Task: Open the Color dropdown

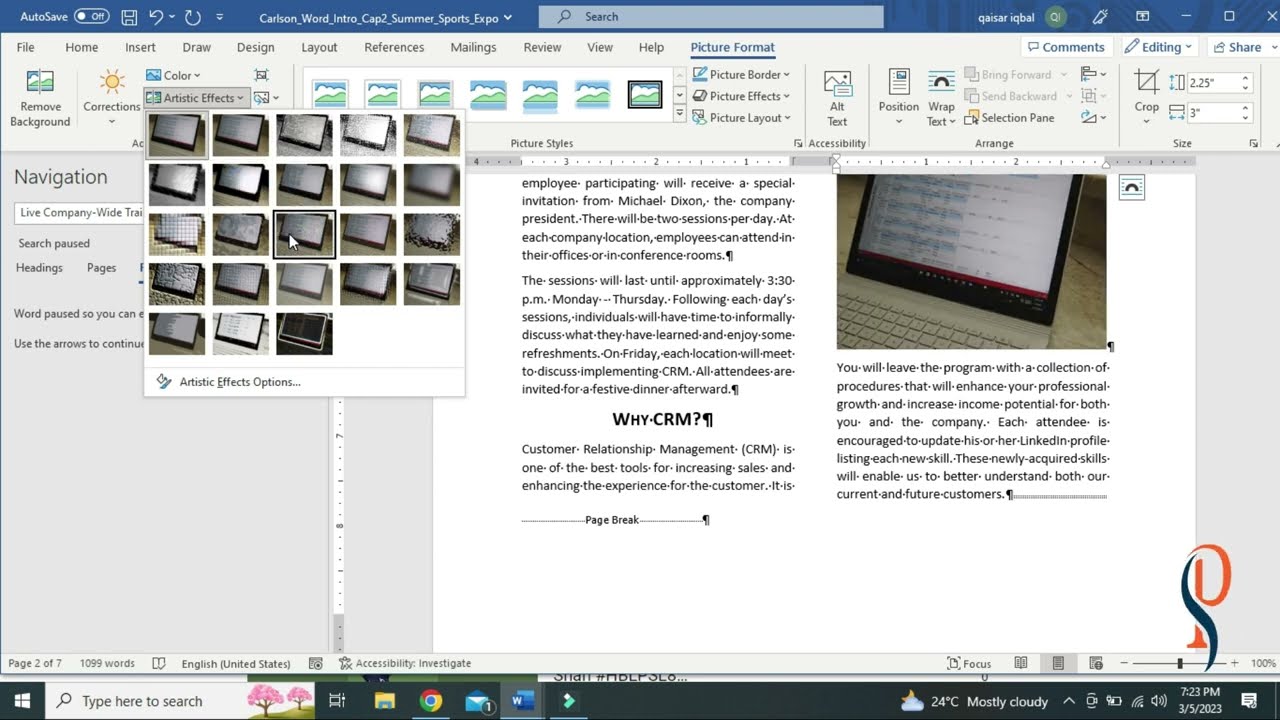Action: (173, 75)
